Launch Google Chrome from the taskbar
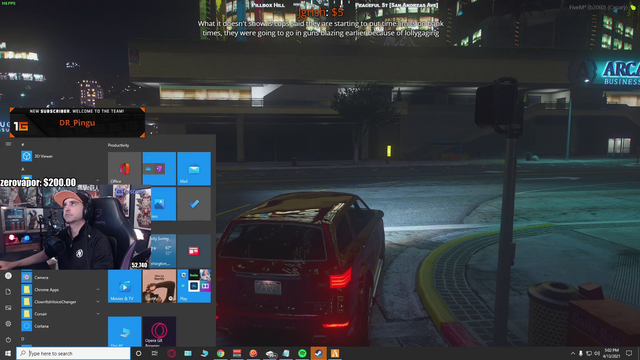640x360 pixels. click(220, 353)
